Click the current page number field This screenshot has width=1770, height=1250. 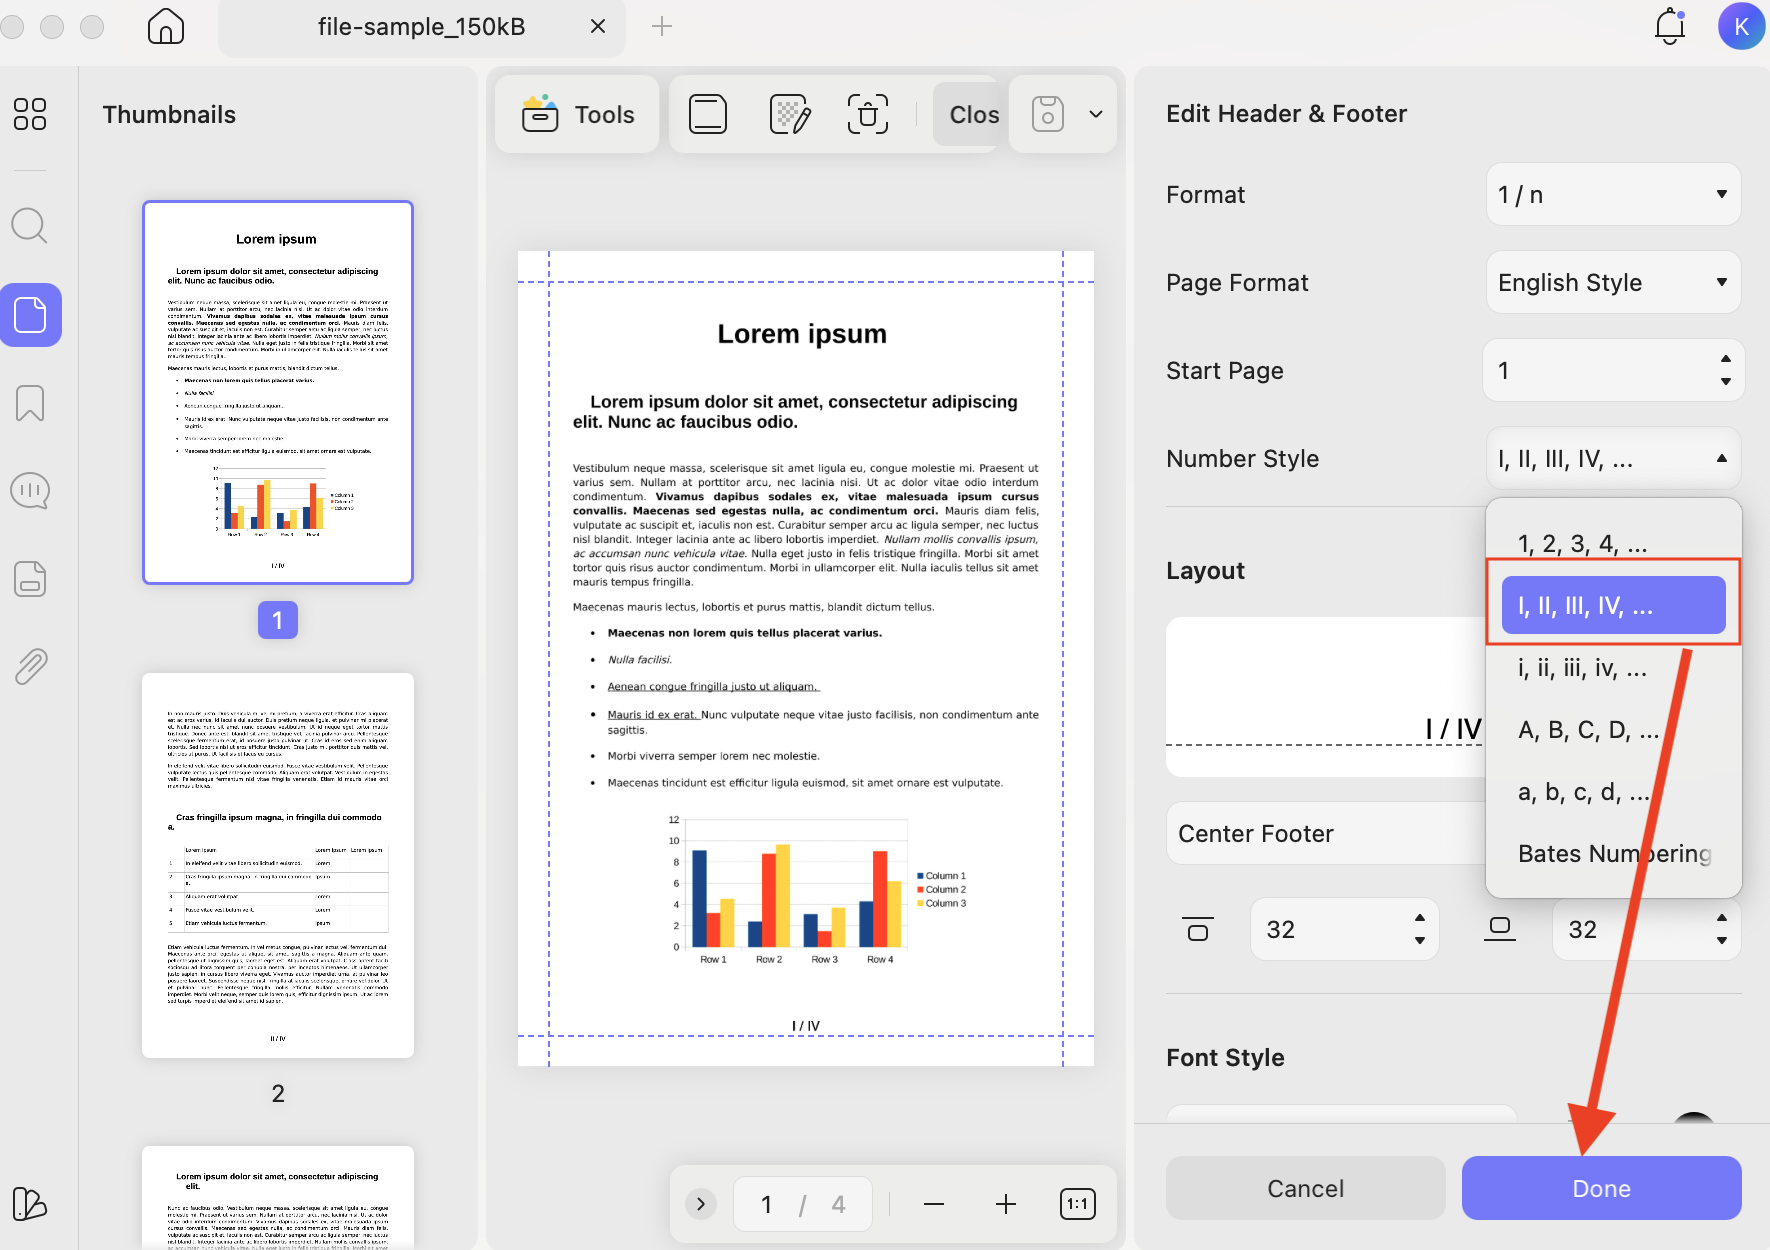point(766,1204)
